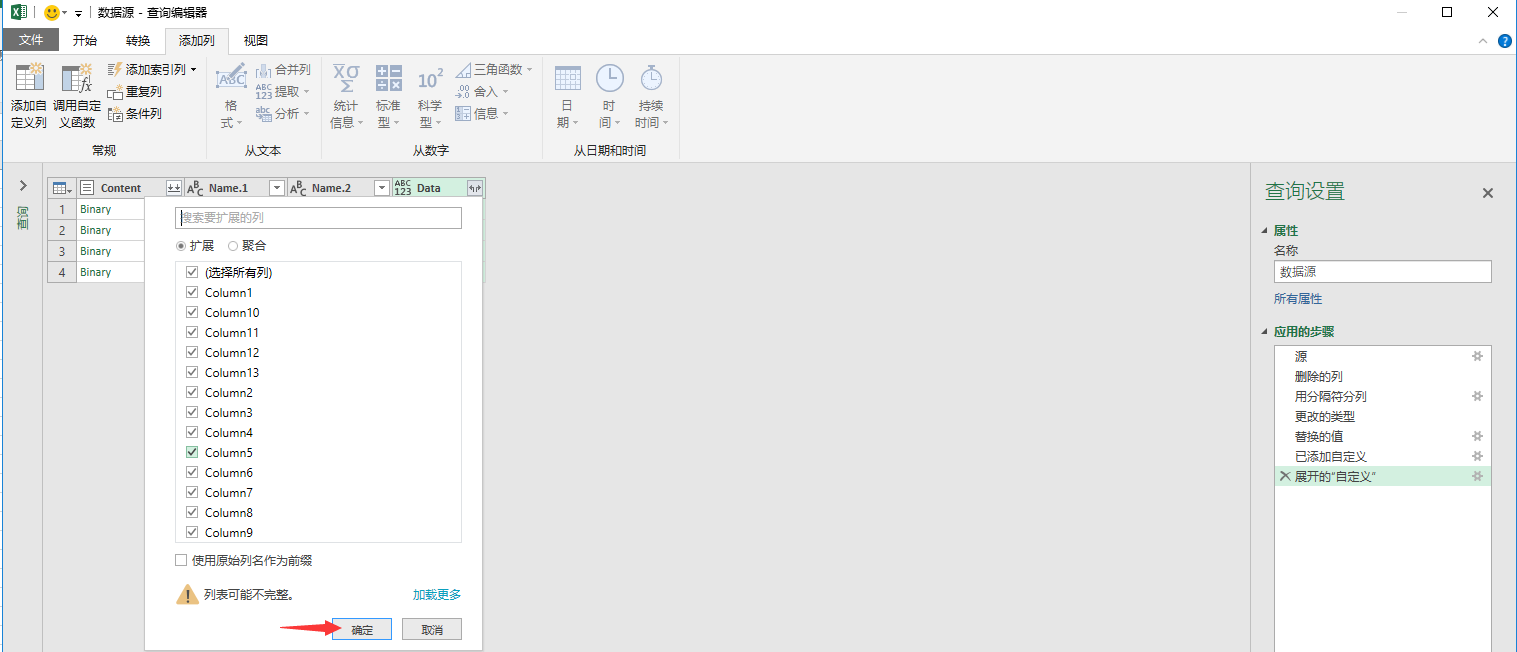Uncheck the Column13 checkbox
The height and width of the screenshot is (652, 1517).
pos(192,372)
